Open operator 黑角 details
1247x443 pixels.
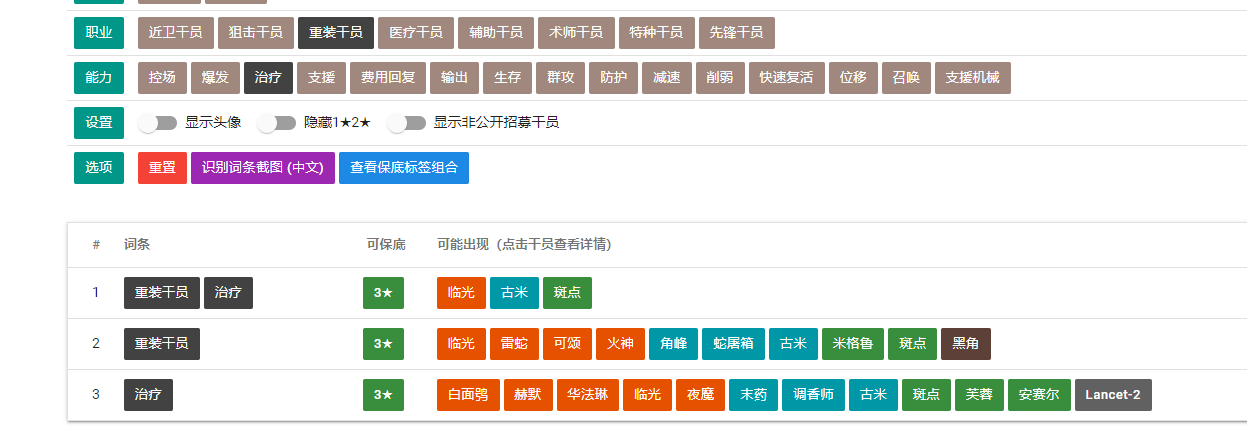(x=966, y=344)
